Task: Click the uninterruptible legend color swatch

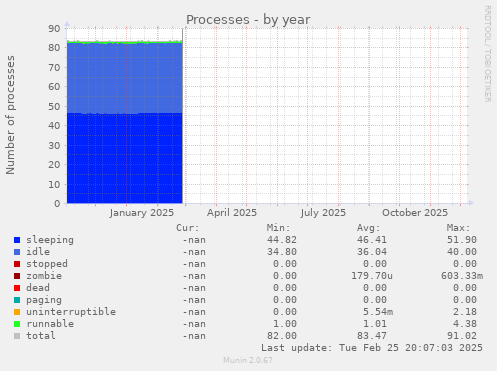Action: pos(17,312)
